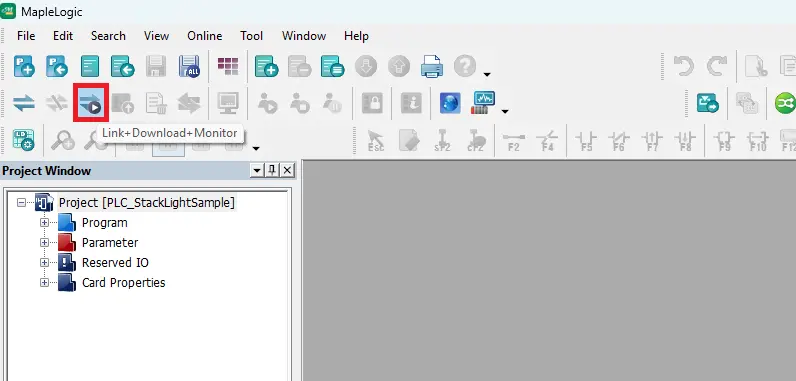Click the gray document with minus icon
The height and width of the screenshot is (381, 796).
(x=299, y=66)
